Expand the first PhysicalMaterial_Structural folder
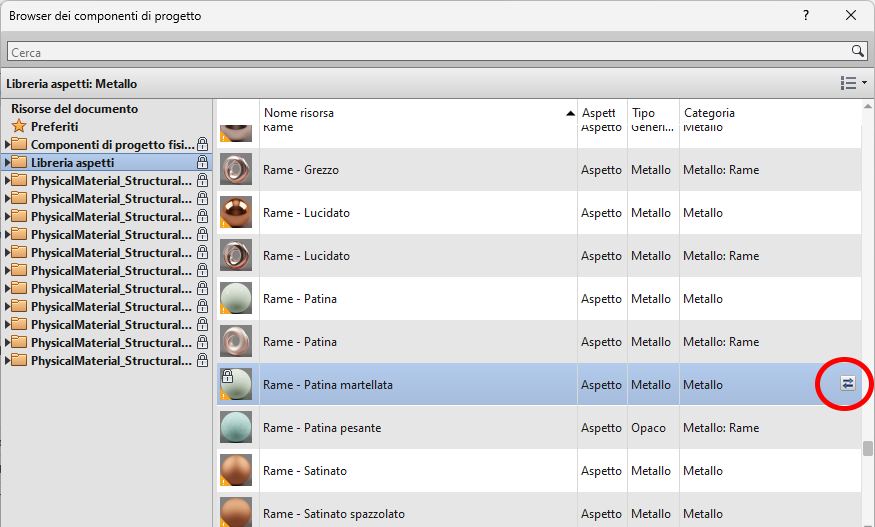Viewport: 875px width, 527px height. tap(8, 181)
